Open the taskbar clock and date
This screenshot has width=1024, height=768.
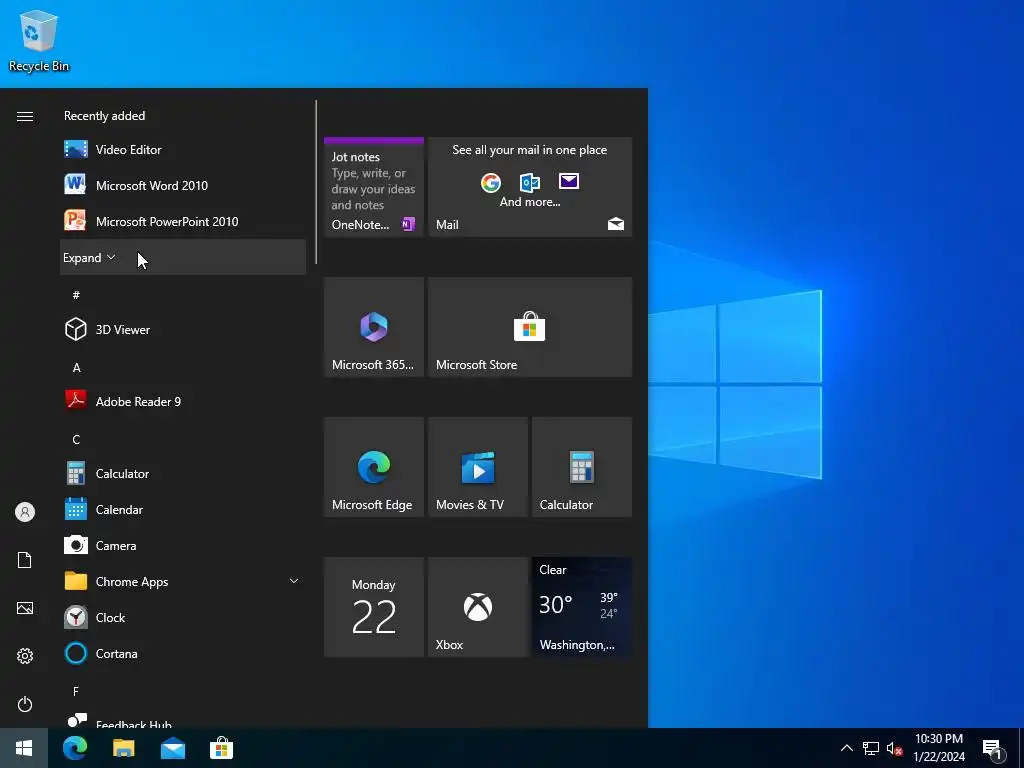(939, 748)
